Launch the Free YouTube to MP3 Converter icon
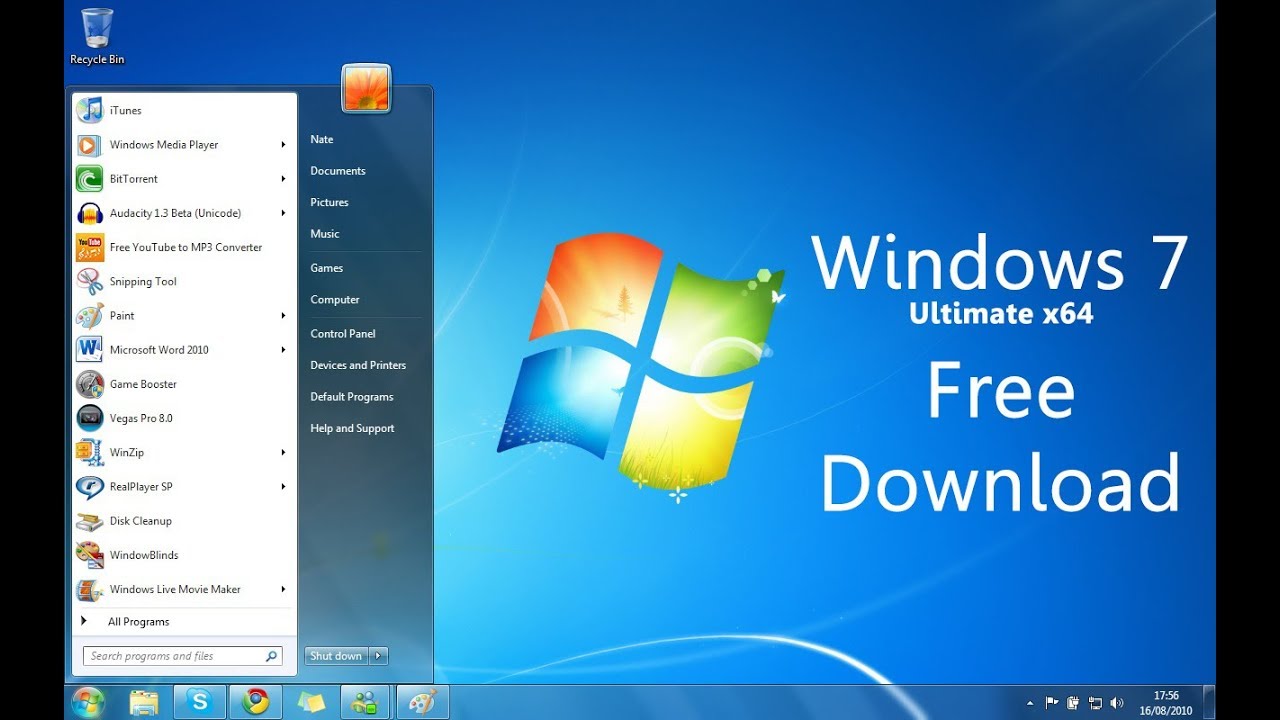This screenshot has height=720, width=1280. pyautogui.click(x=90, y=247)
